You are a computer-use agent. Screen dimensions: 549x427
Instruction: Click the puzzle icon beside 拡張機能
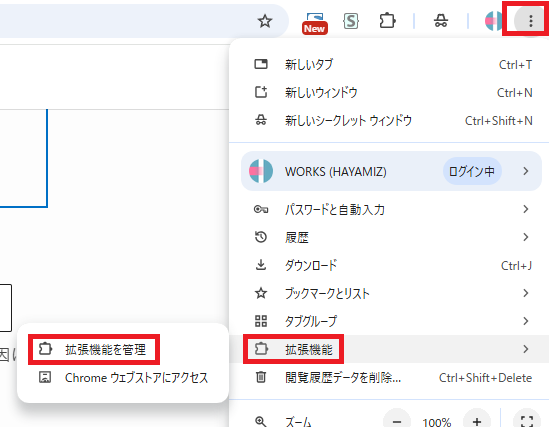click(x=261, y=349)
